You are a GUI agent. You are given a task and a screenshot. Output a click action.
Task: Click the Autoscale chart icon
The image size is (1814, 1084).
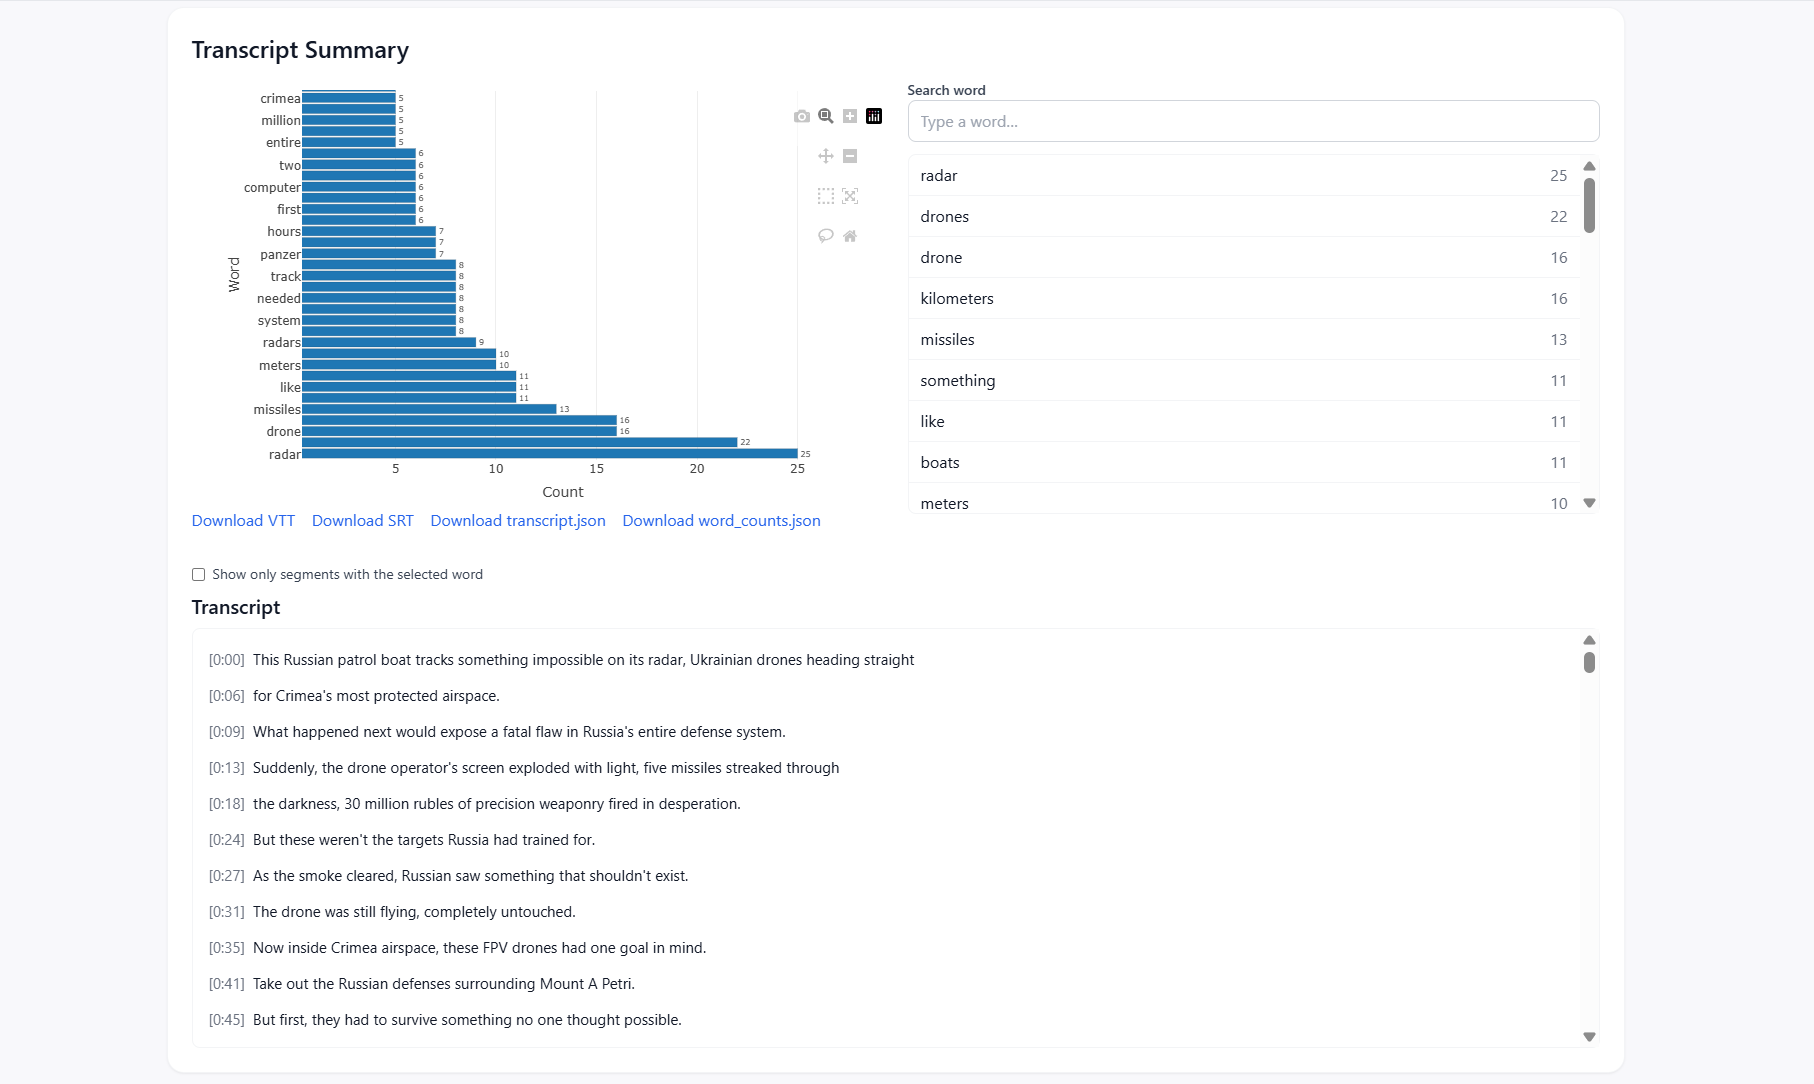[x=850, y=196]
